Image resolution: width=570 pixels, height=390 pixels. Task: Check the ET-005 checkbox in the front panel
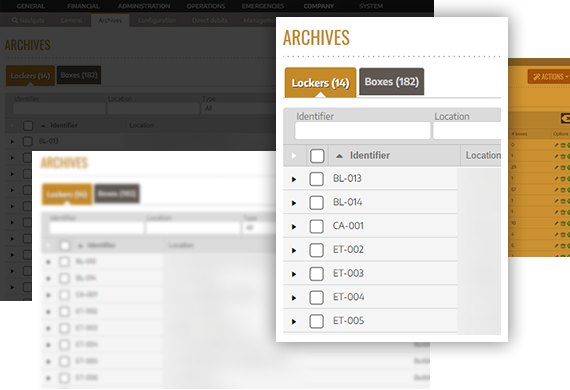[316, 321]
